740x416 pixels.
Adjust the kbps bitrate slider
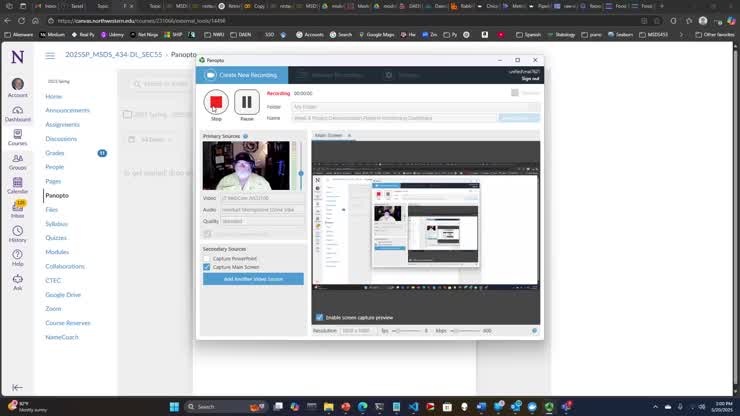pos(465,331)
